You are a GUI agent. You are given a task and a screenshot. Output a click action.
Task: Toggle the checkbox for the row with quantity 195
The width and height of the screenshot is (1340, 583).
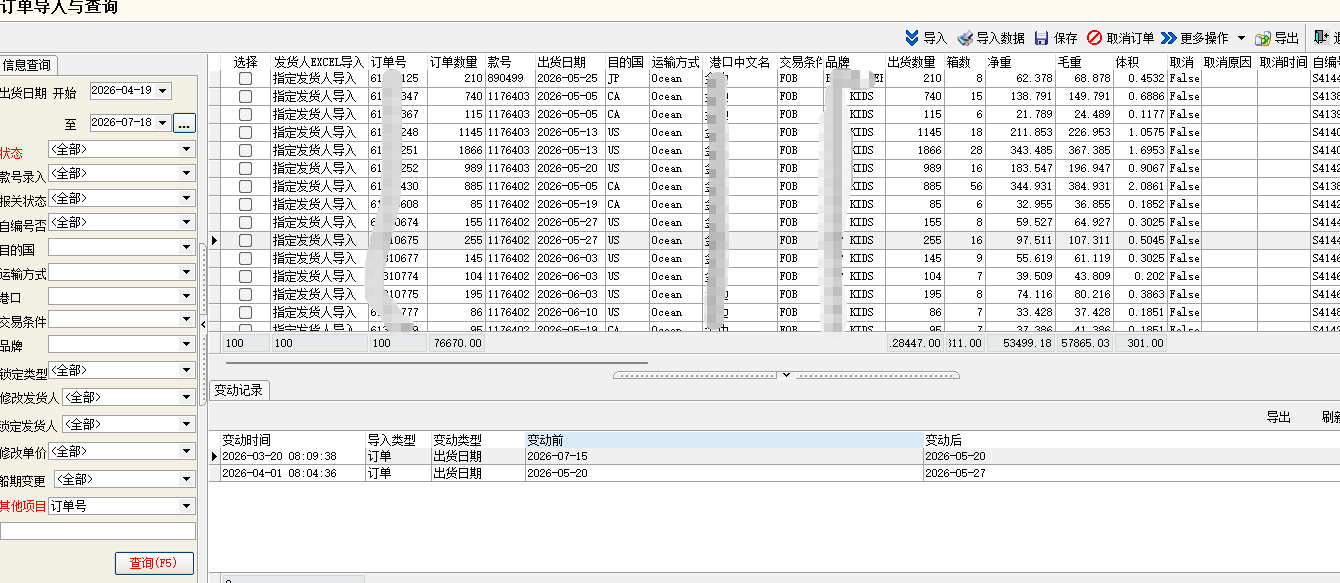pyautogui.click(x=245, y=294)
